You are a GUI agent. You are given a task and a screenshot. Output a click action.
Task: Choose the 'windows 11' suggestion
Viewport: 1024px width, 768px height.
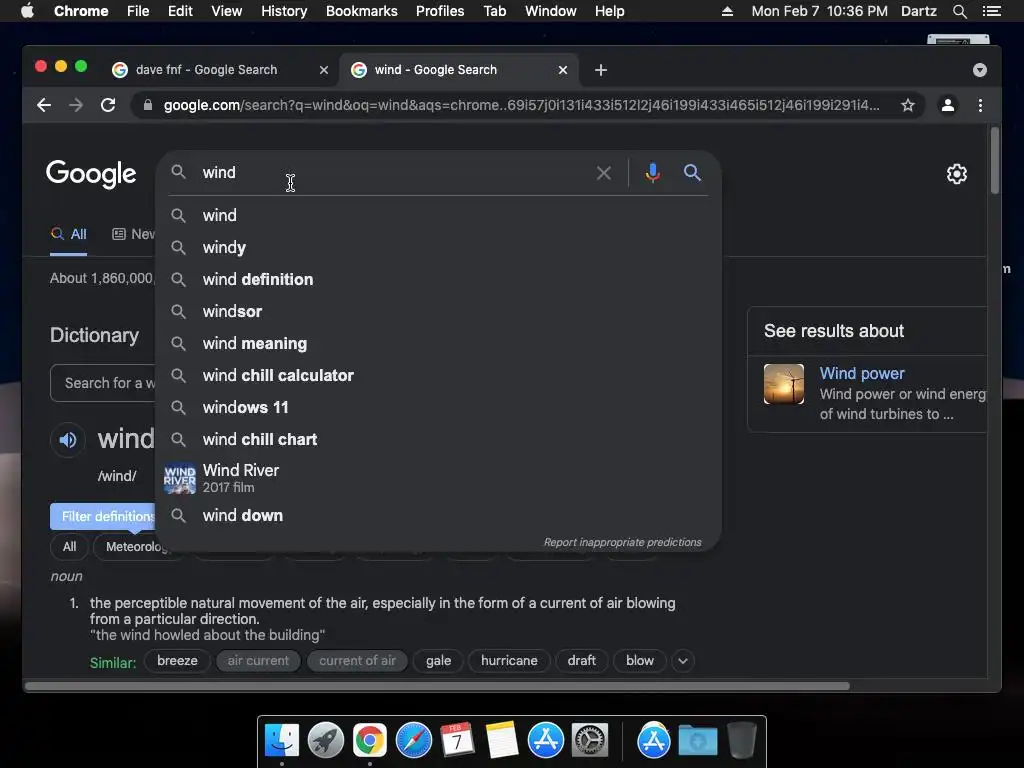(x=438, y=408)
